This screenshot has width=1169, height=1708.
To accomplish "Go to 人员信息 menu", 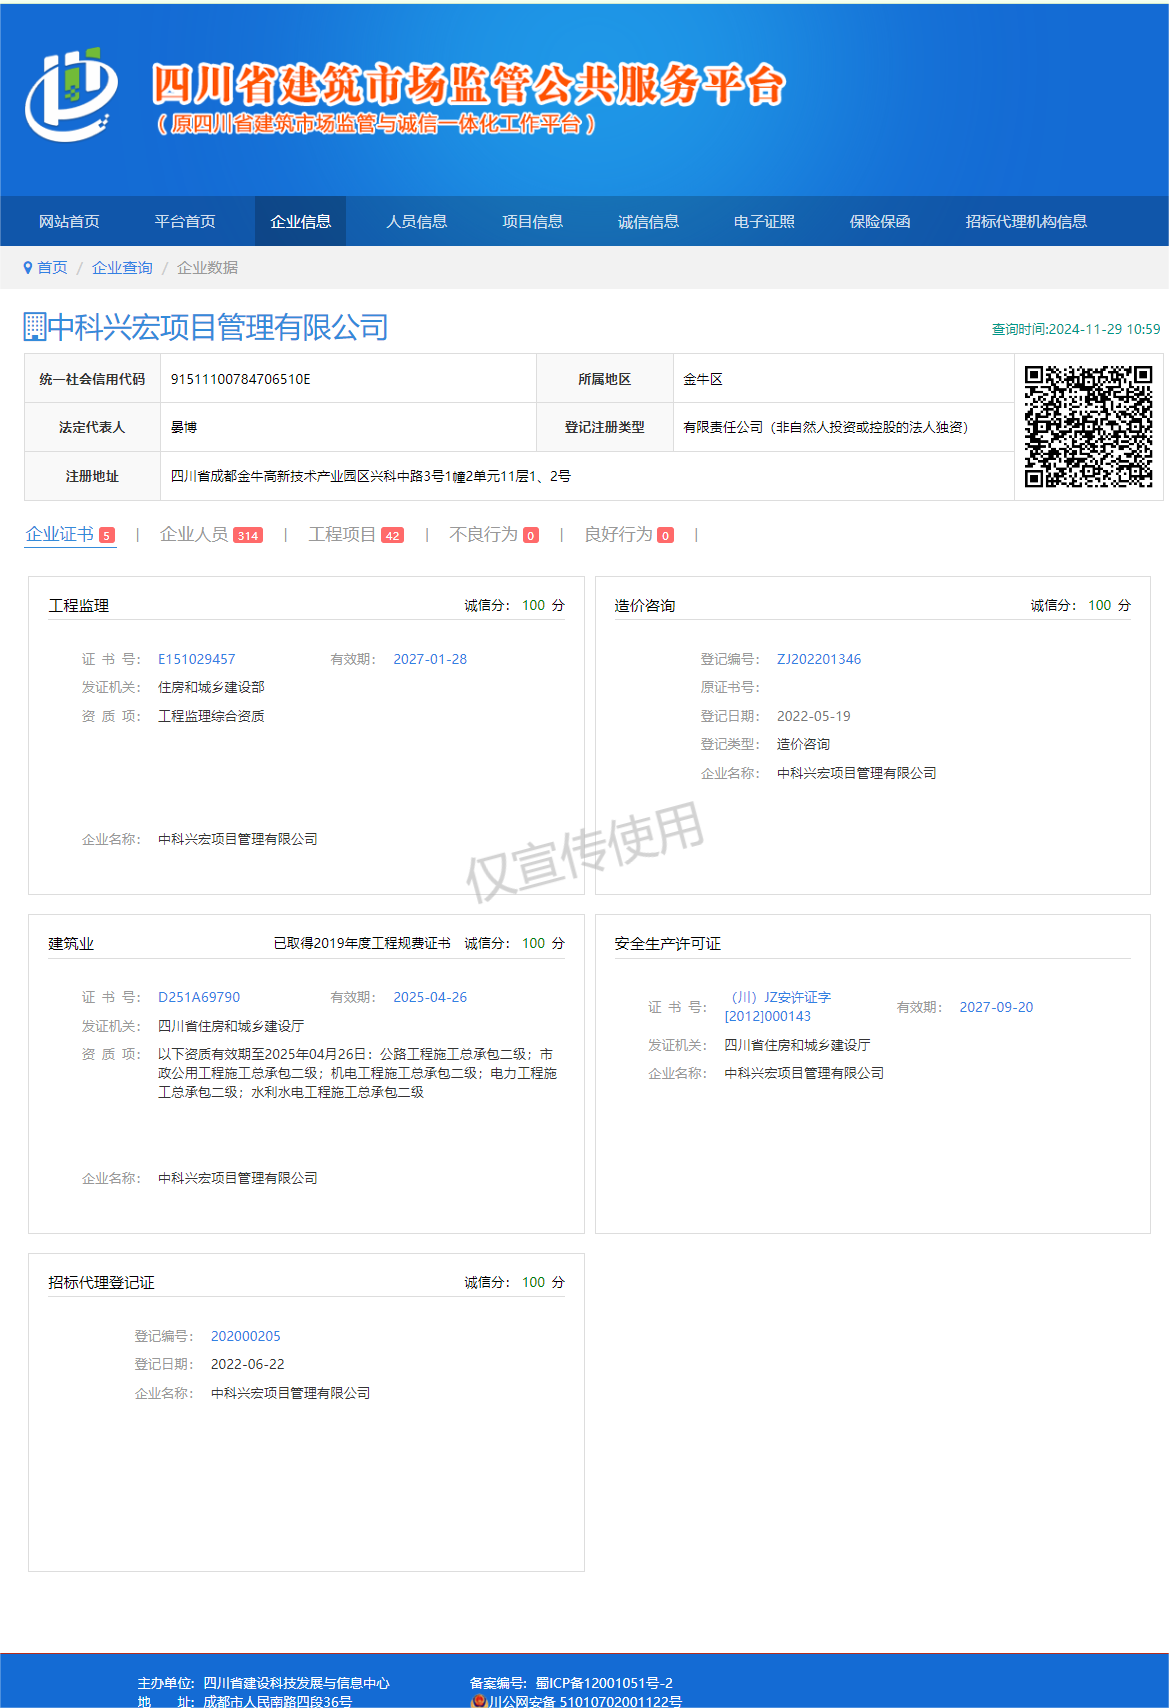I will pyautogui.click(x=417, y=221).
